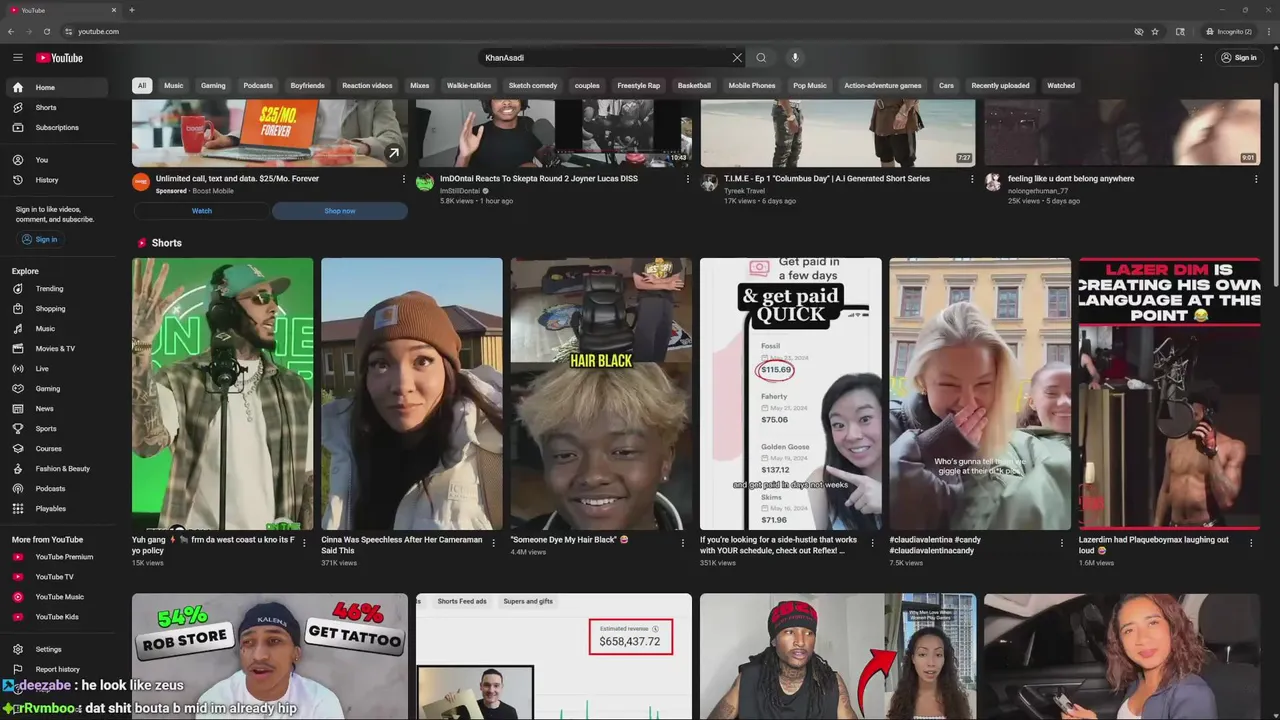Open the Rob Store vs Get Tattoo video
Image resolution: width=1280 pixels, height=720 pixels.
(270, 656)
